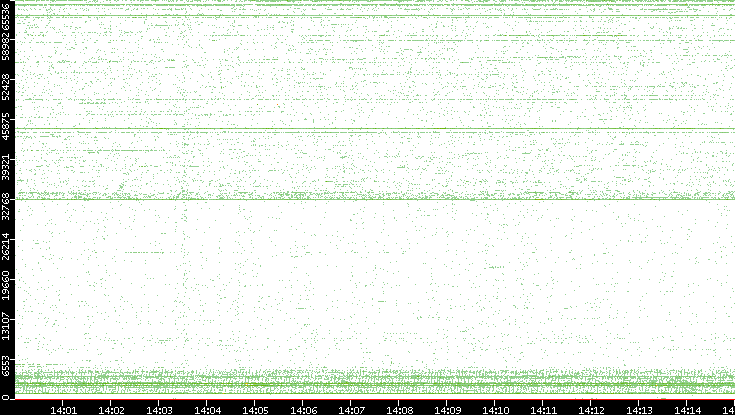Select the 14:11 time axis marker

543,408
